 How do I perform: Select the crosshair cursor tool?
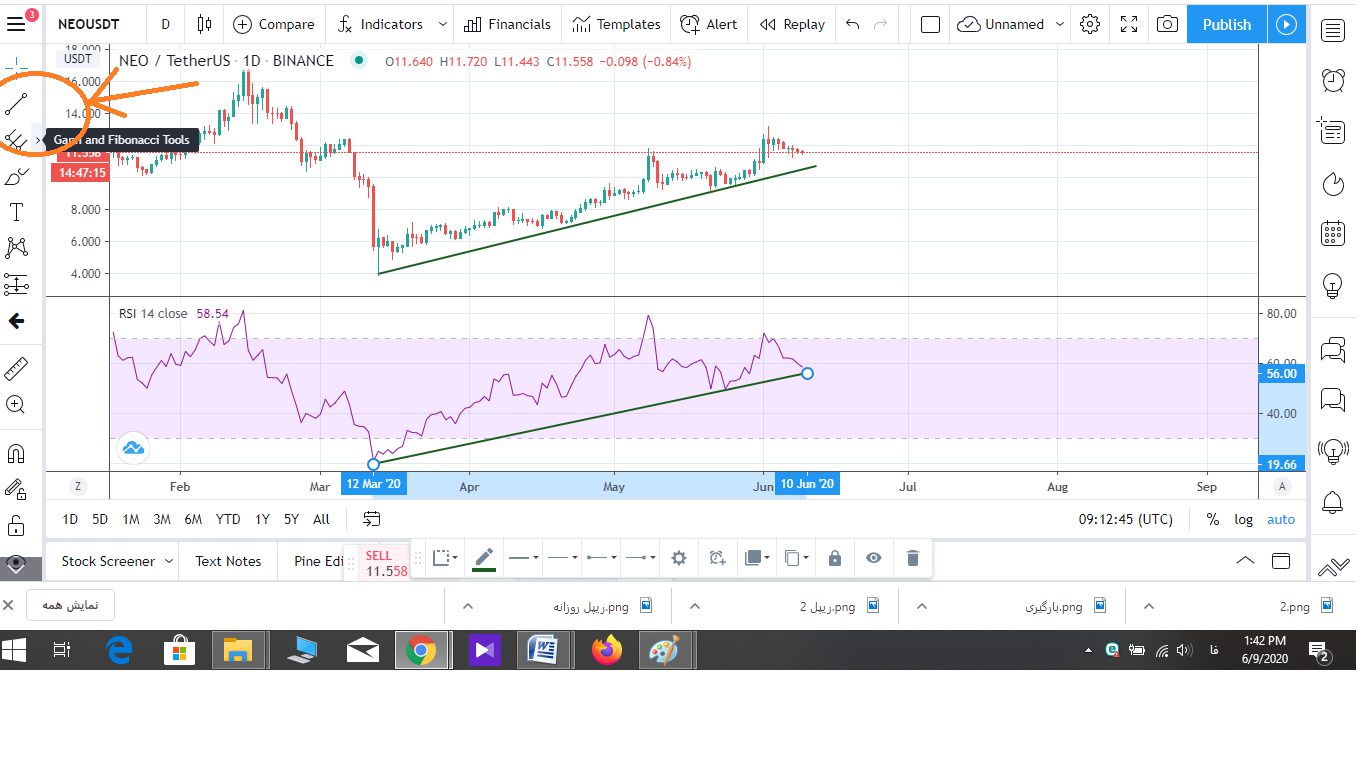16,62
